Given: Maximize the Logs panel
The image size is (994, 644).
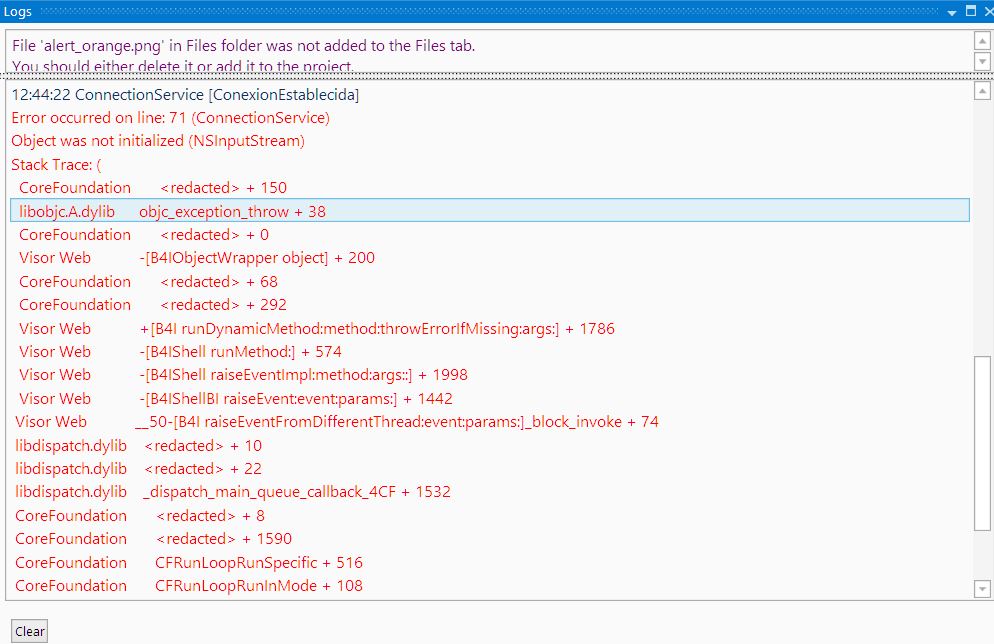Looking at the screenshot, I should pos(971,11).
